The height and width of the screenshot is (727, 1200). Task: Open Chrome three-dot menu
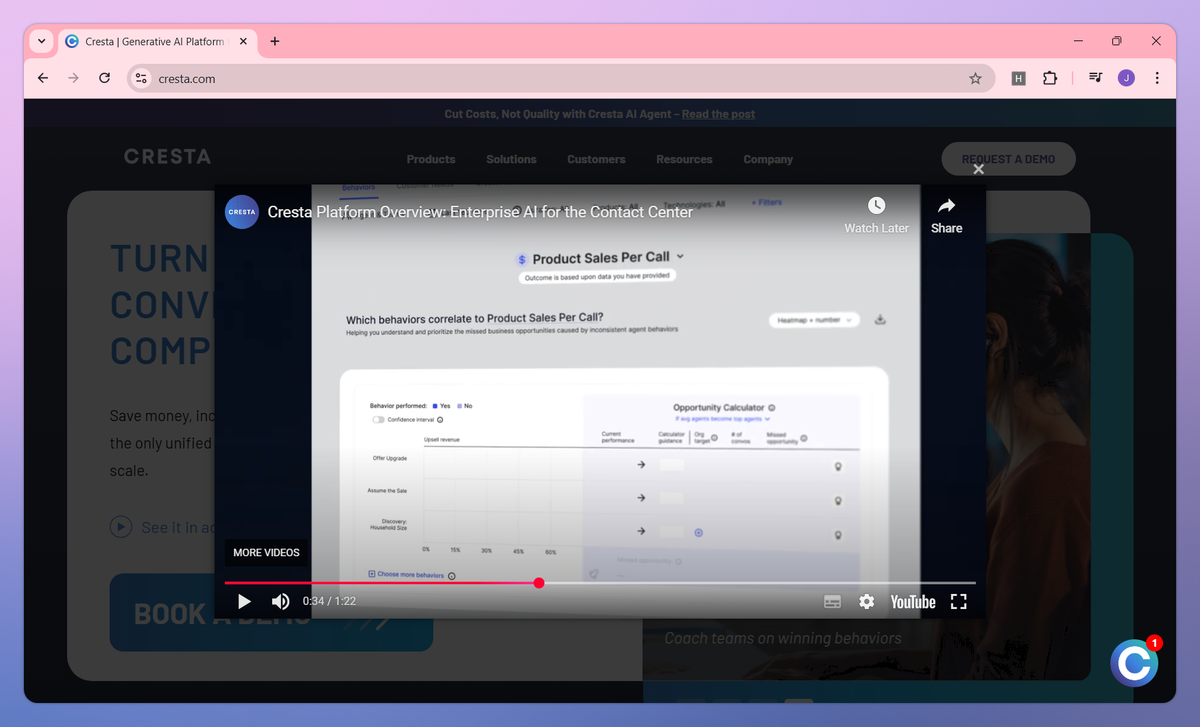coord(1157,78)
